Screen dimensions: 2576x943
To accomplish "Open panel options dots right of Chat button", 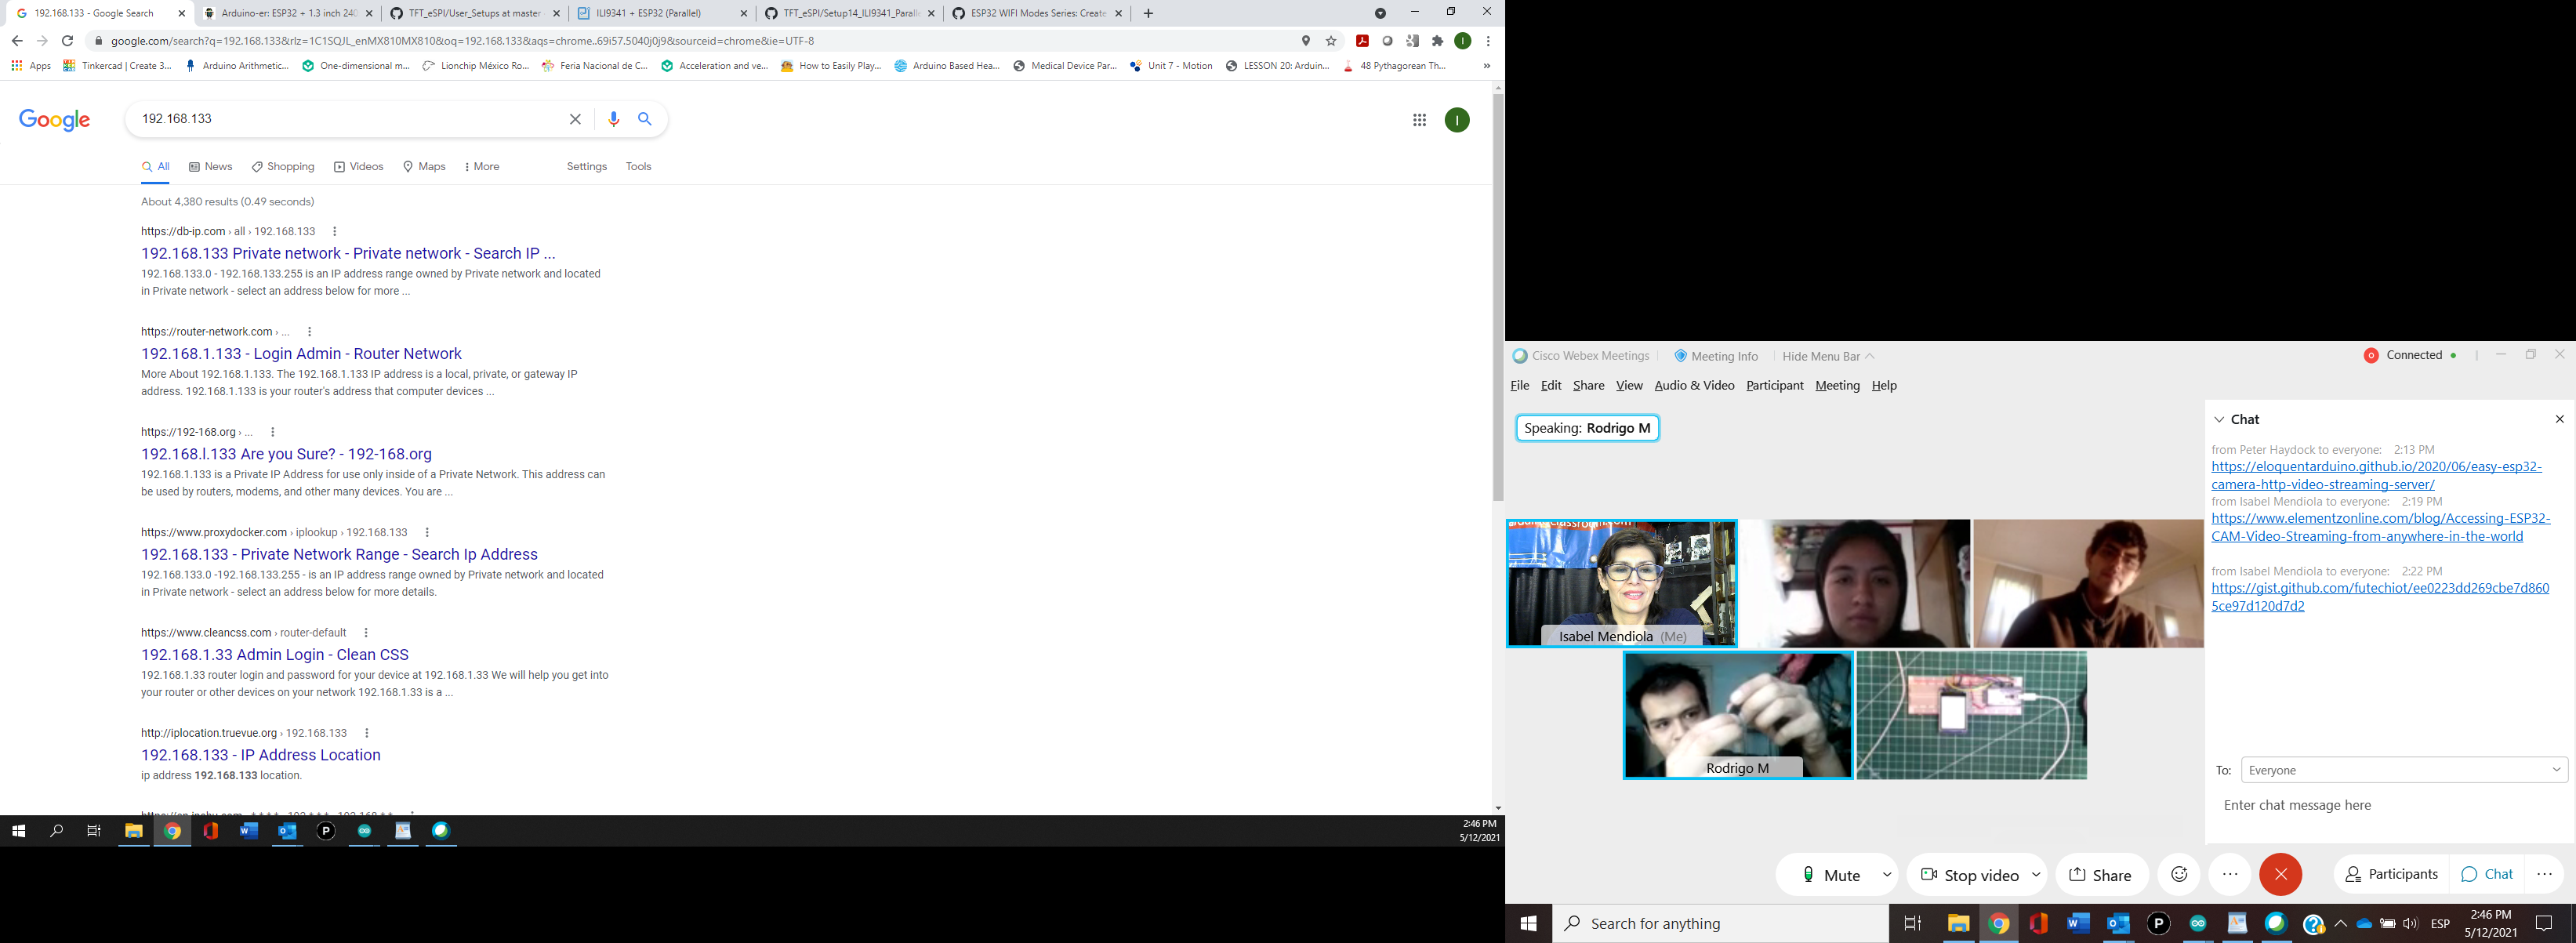I will tap(2545, 874).
